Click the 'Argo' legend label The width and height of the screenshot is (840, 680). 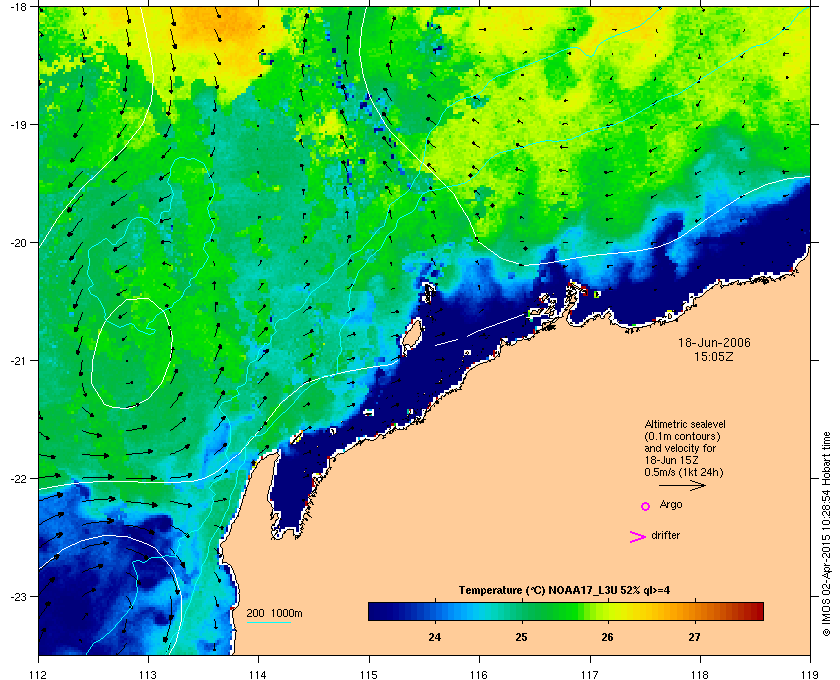coord(671,505)
